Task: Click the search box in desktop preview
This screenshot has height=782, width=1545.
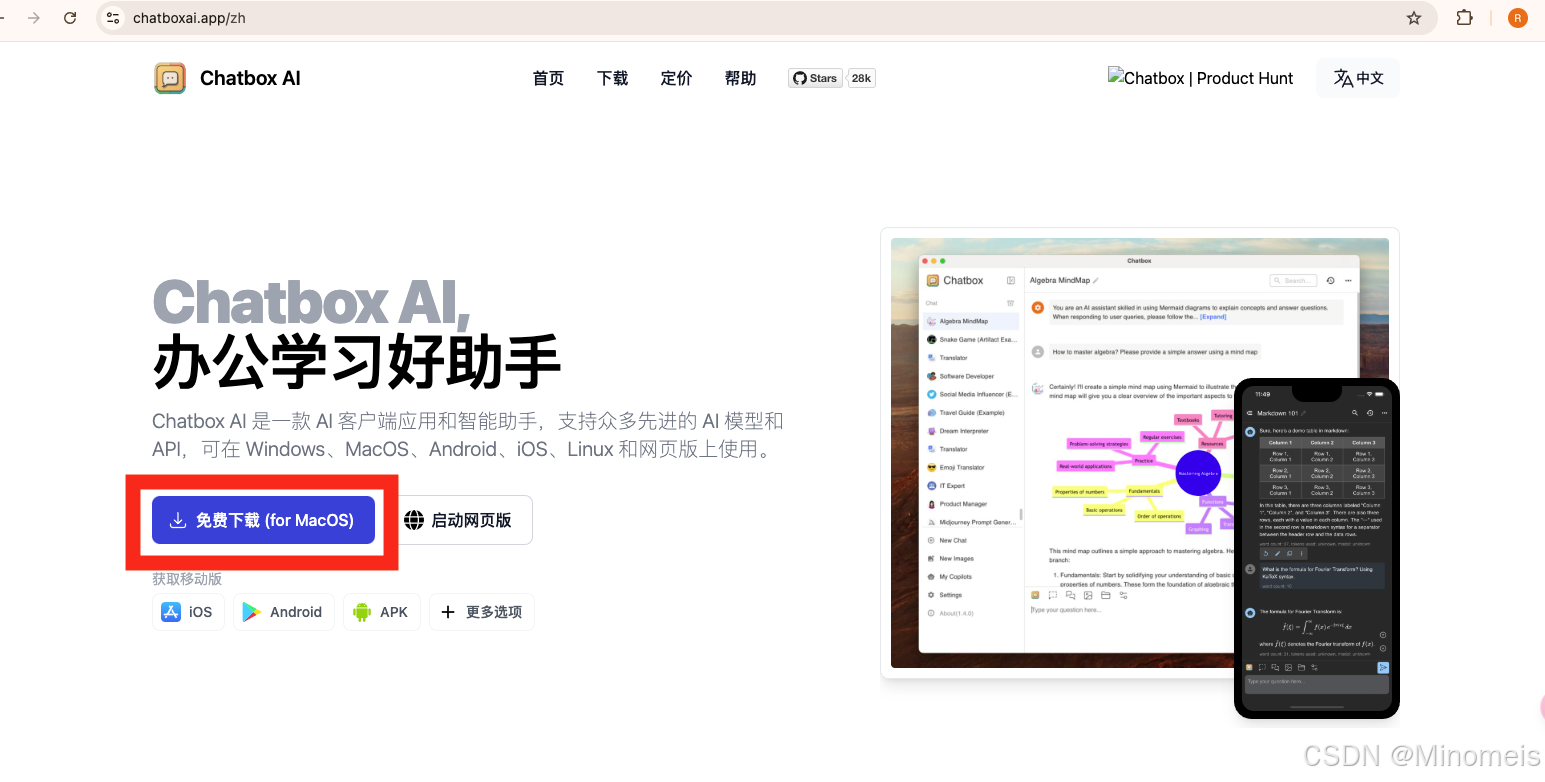Action: pos(1293,281)
